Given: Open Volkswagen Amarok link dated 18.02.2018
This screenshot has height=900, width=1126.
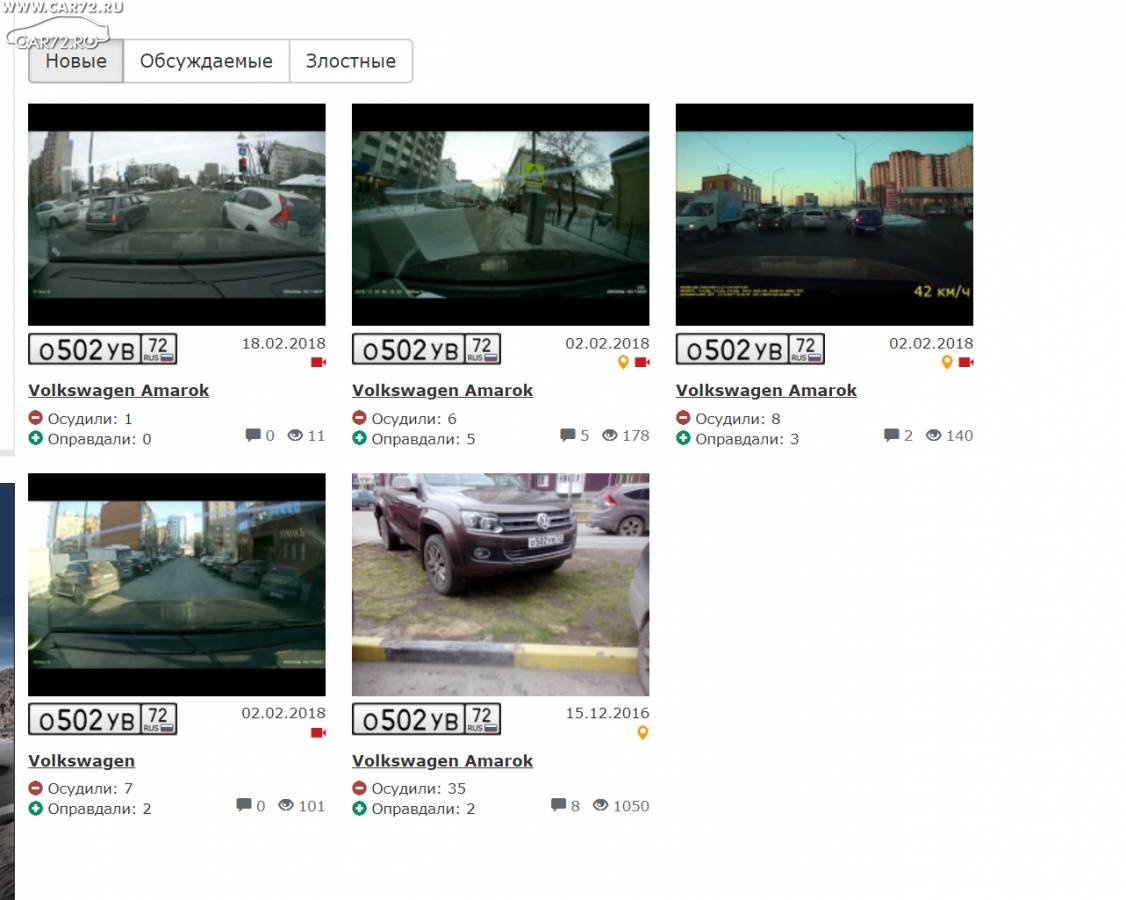Looking at the screenshot, I should (118, 391).
